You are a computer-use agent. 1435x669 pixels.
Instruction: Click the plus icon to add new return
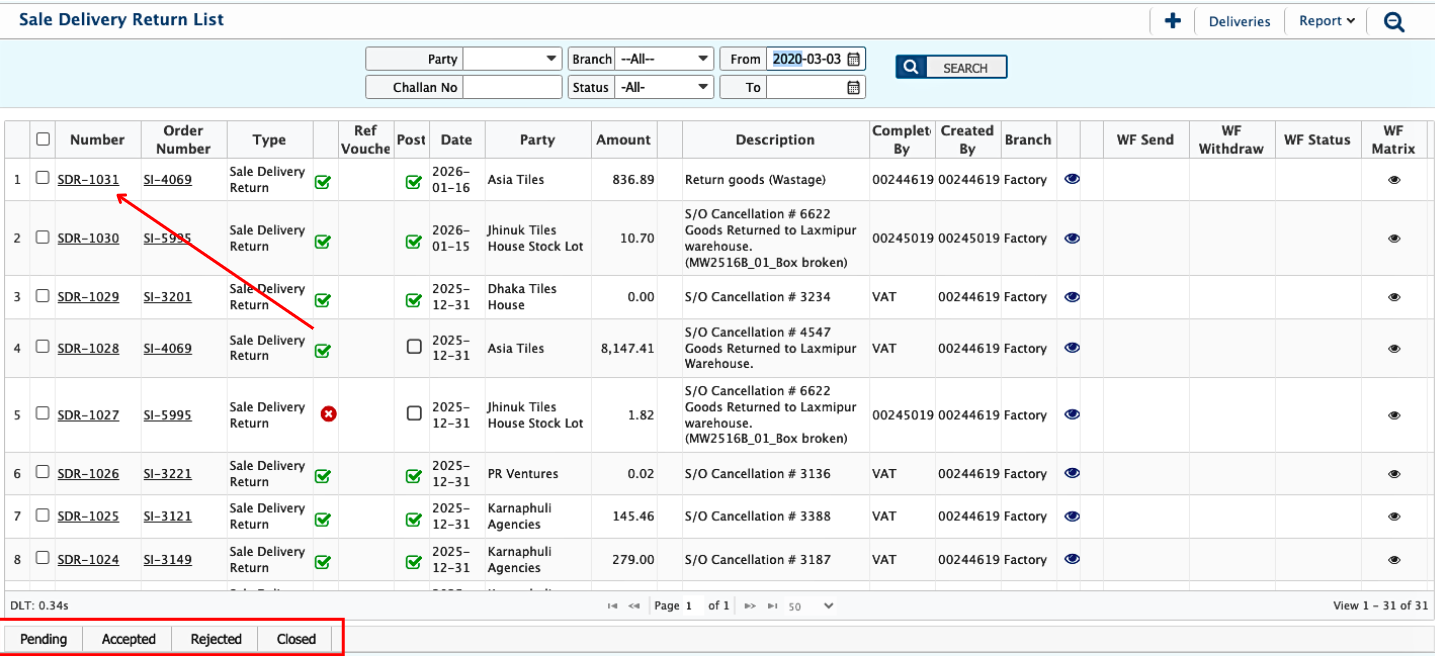(x=1173, y=21)
